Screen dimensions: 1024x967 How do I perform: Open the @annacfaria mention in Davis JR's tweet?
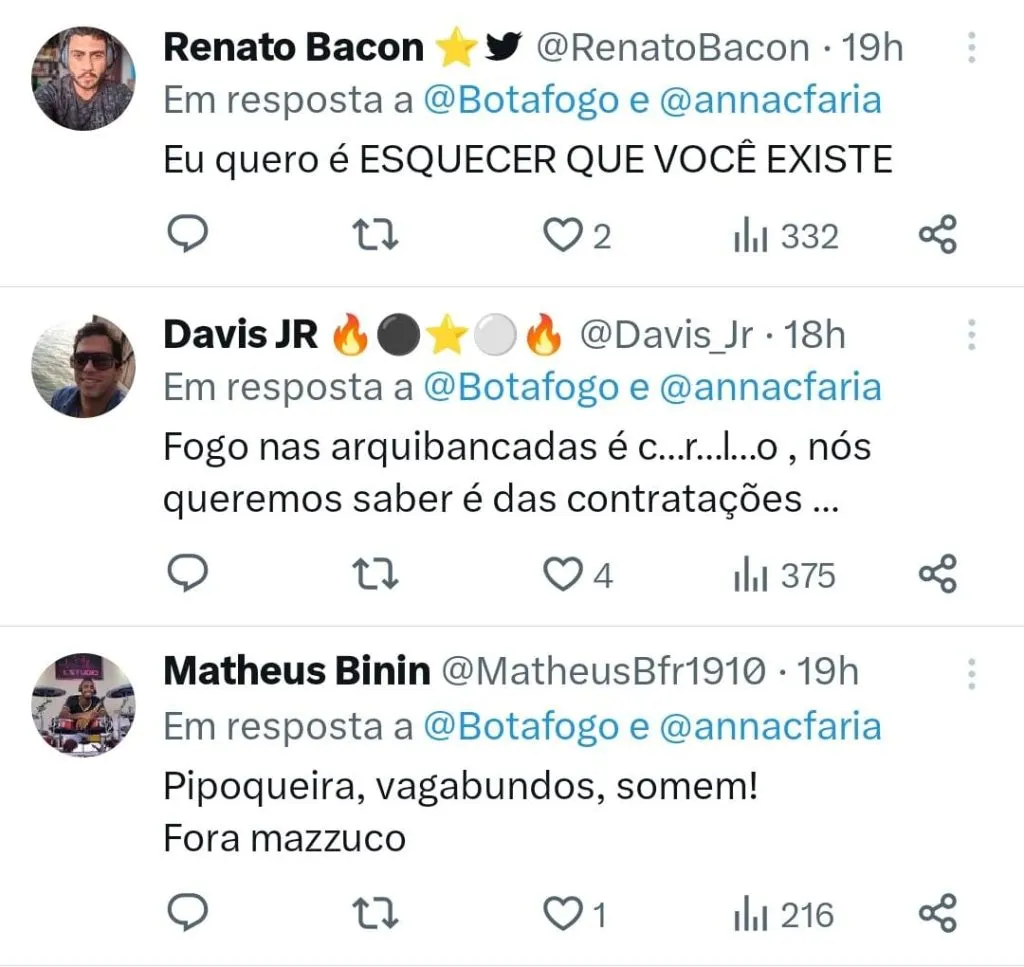coord(770,387)
